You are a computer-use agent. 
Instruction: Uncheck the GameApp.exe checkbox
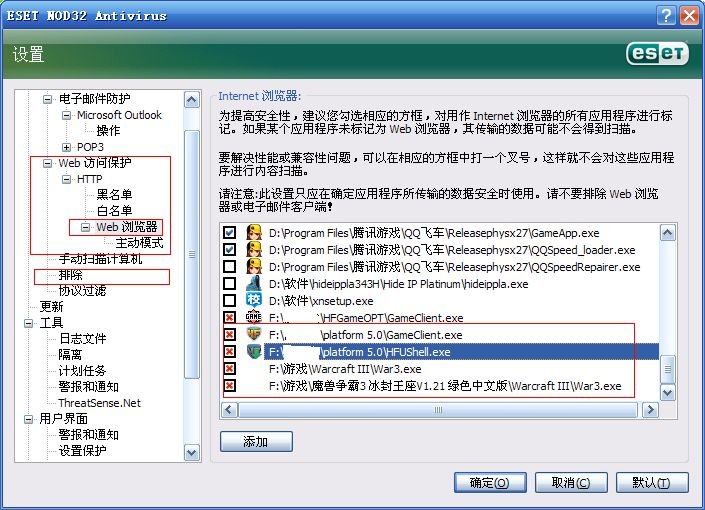[229, 233]
